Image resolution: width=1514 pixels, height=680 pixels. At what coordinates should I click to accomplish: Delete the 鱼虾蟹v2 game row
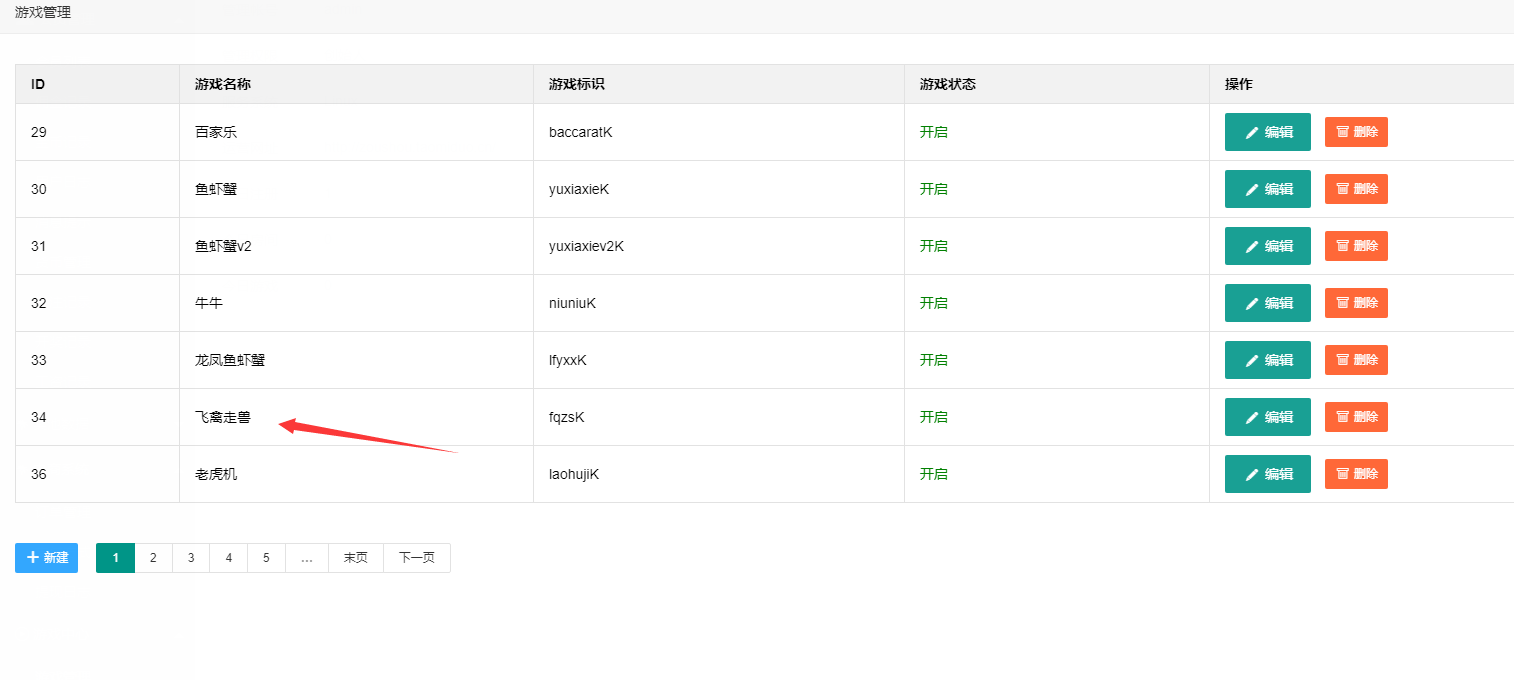[1356, 246]
